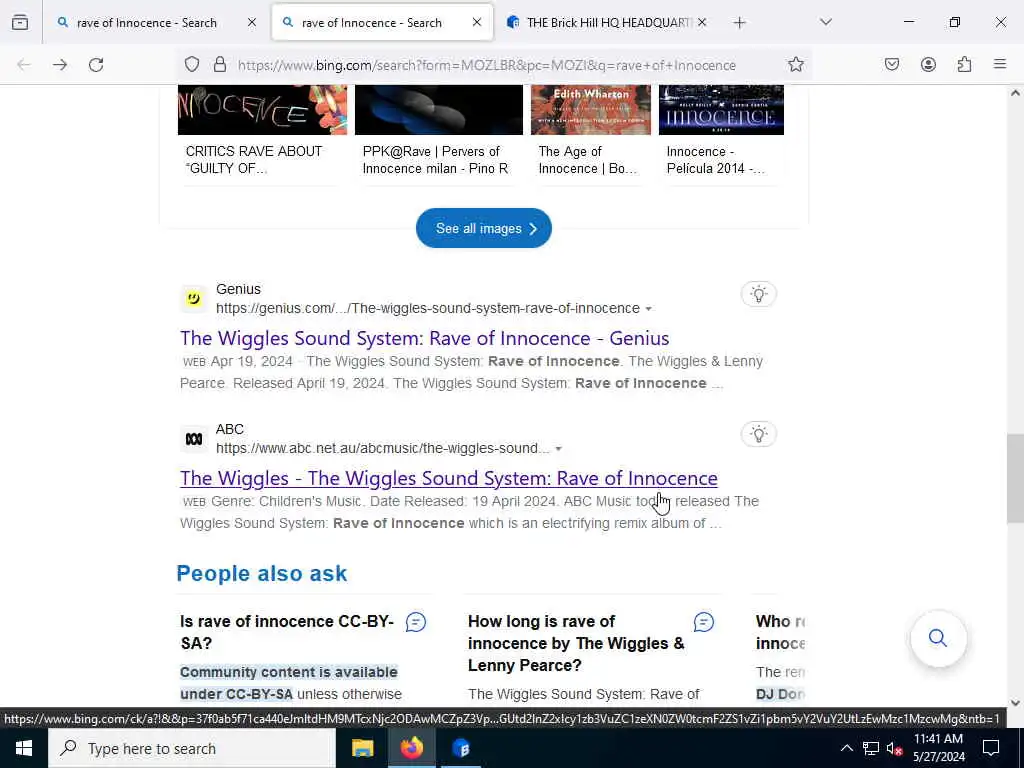The width and height of the screenshot is (1024, 768).
Task: Open tracking protection shield icon
Action: [191, 65]
